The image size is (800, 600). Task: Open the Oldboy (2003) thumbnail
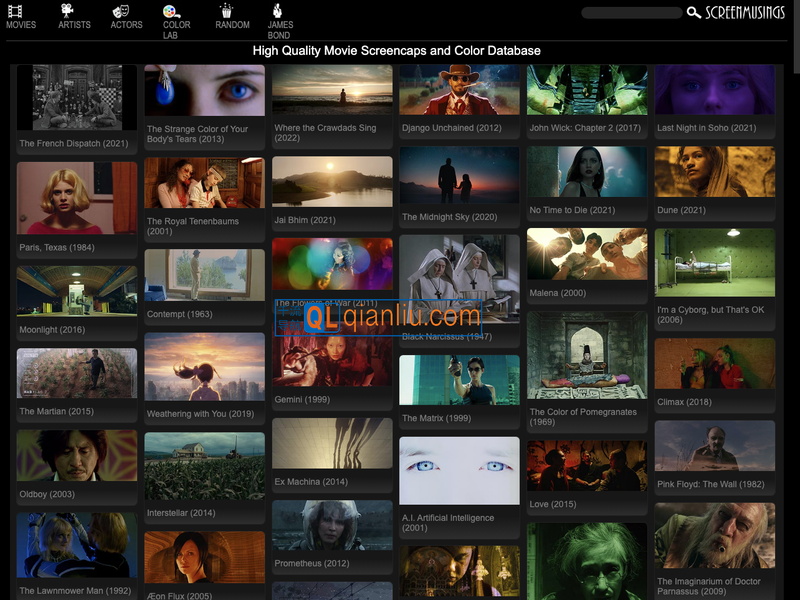point(77,455)
